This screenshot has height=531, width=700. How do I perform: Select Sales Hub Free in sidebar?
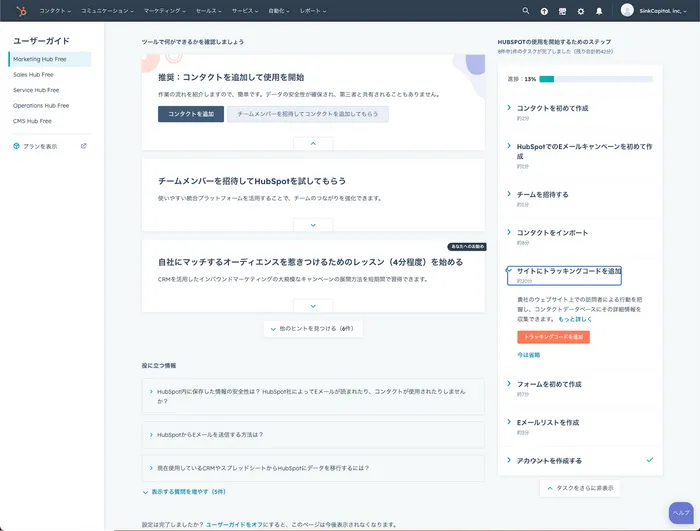(x=33, y=75)
